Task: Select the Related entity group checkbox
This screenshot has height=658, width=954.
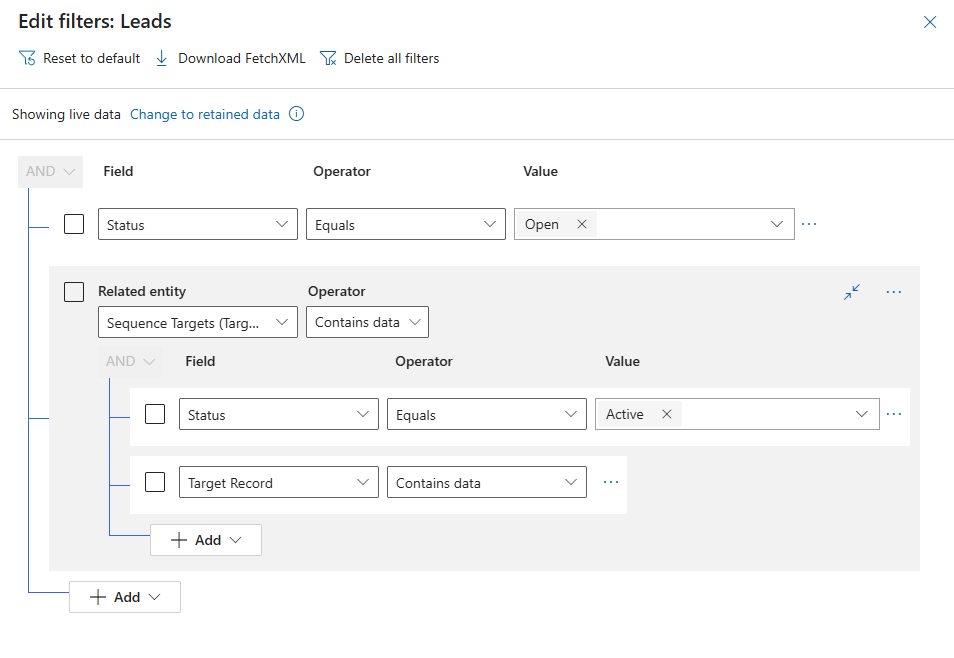Action: (74, 292)
